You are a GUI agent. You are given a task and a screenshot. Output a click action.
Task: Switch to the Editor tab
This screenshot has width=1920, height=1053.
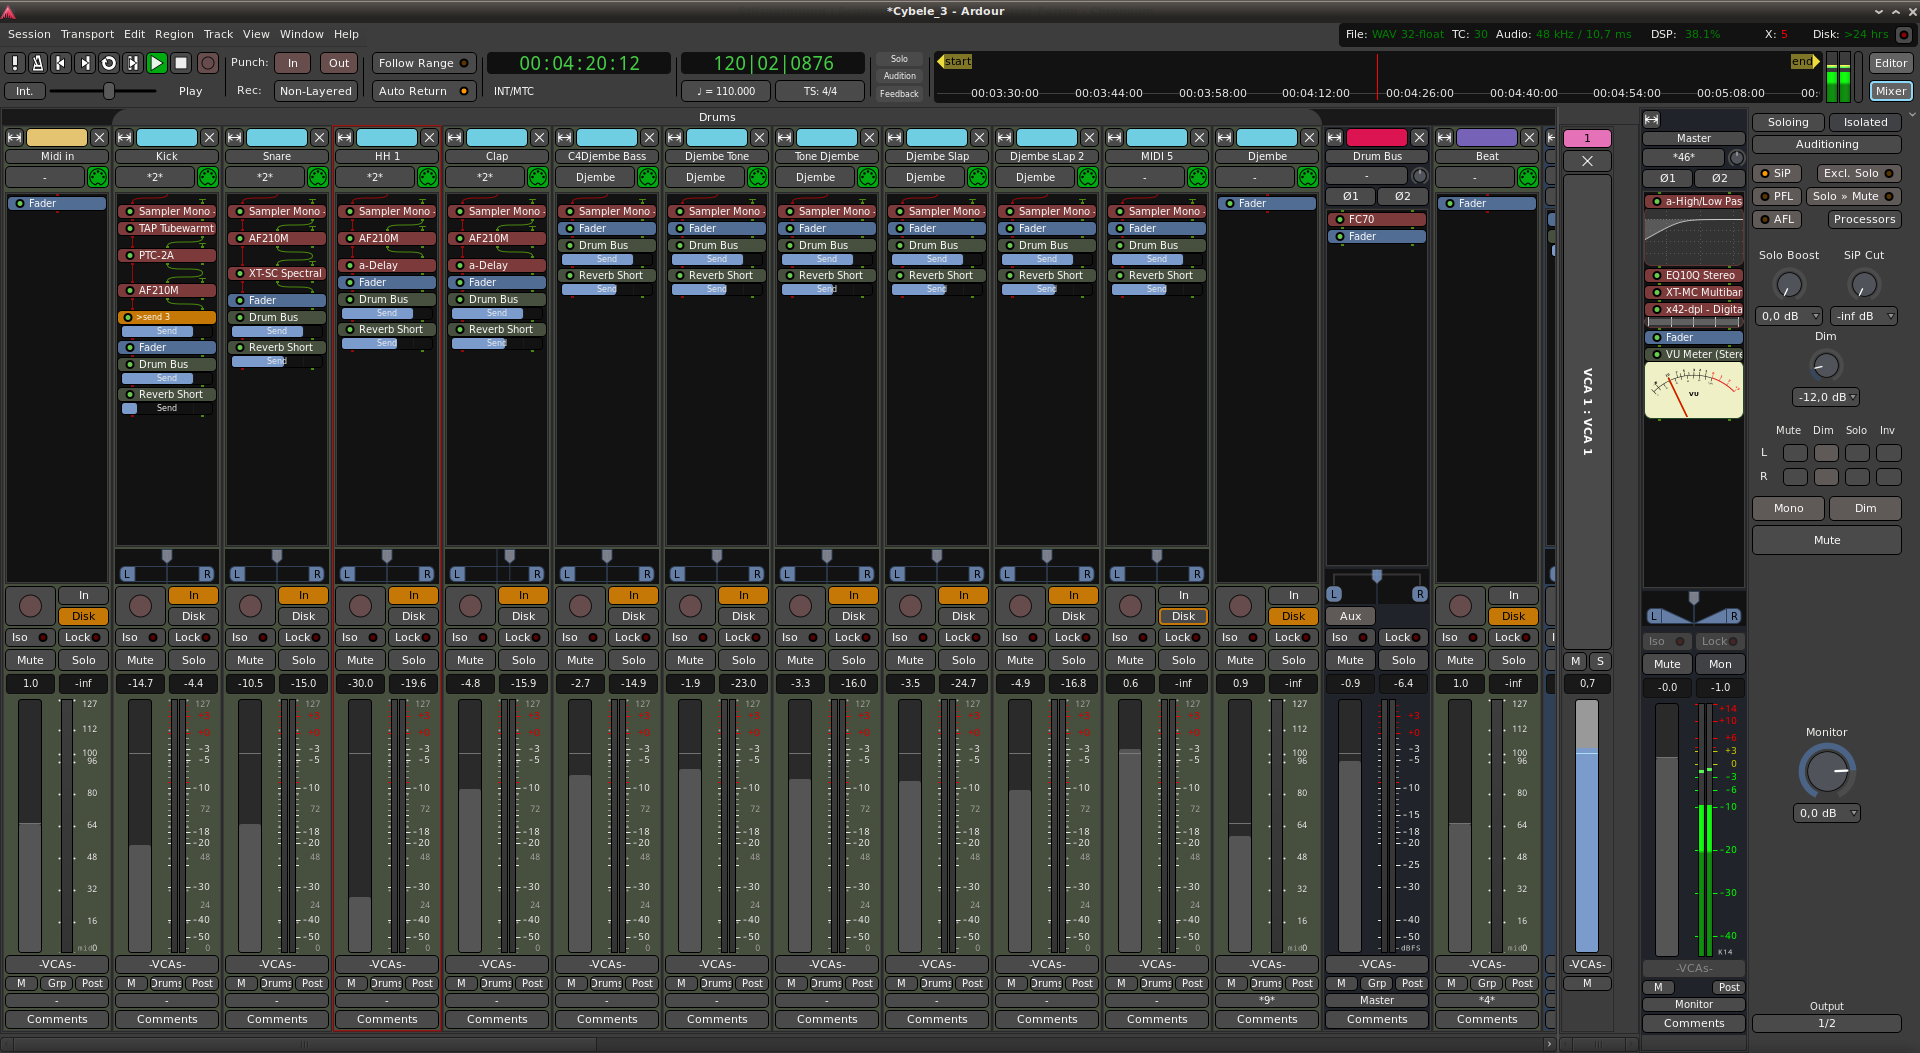pos(1890,63)
